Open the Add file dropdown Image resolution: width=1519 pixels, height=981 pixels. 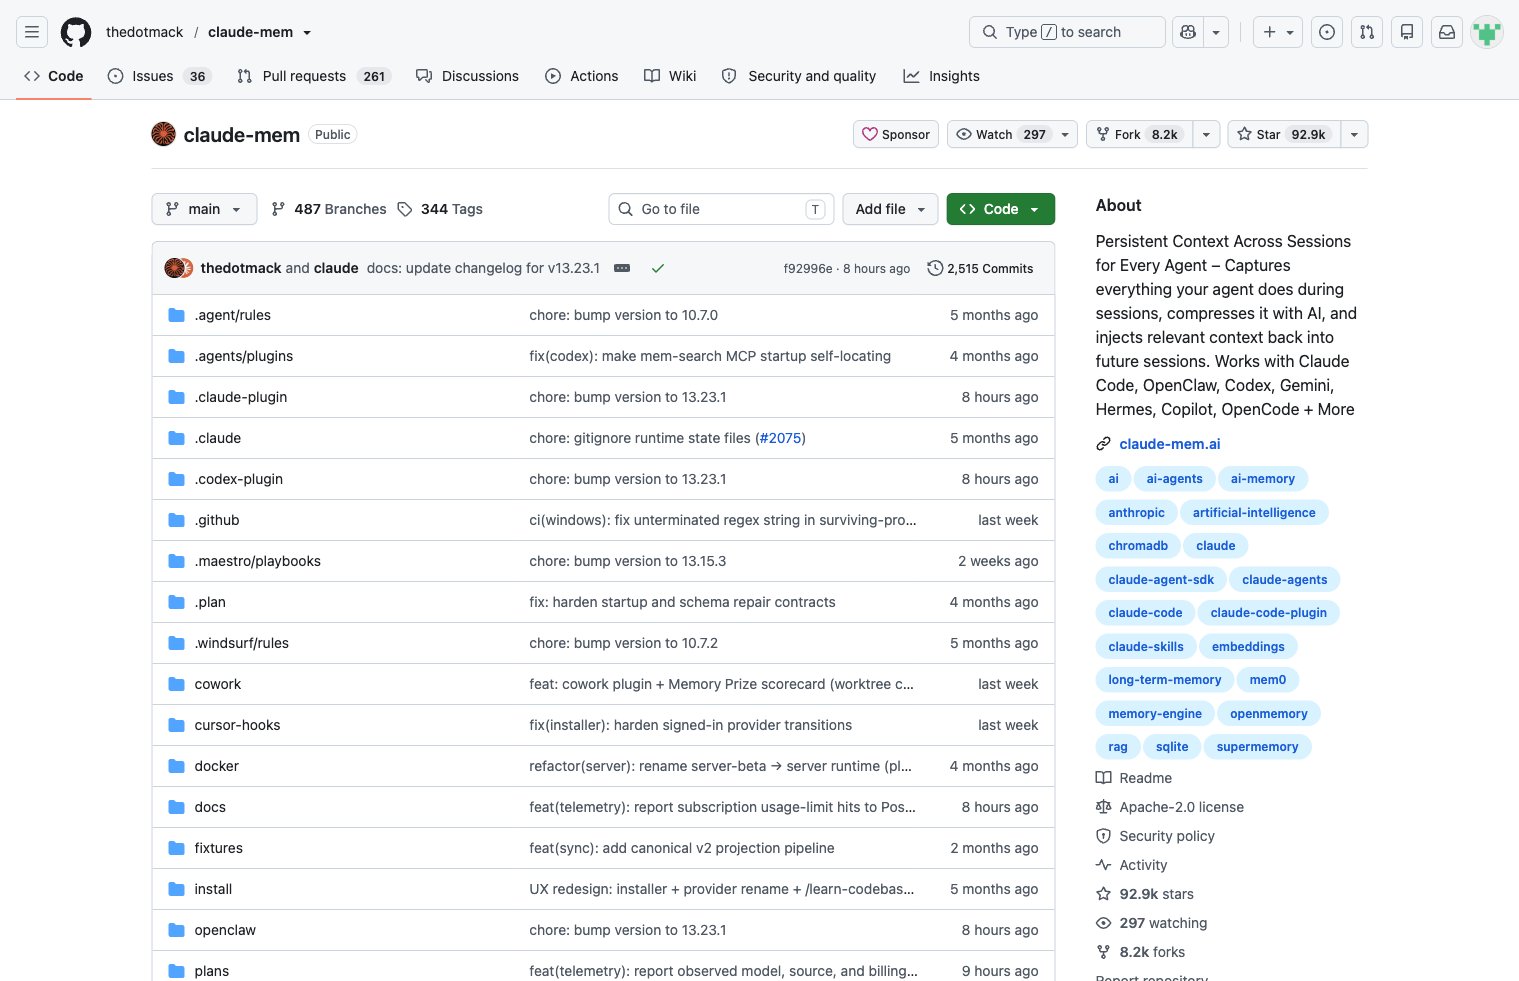pyautogui.click(x=890, y=209)
